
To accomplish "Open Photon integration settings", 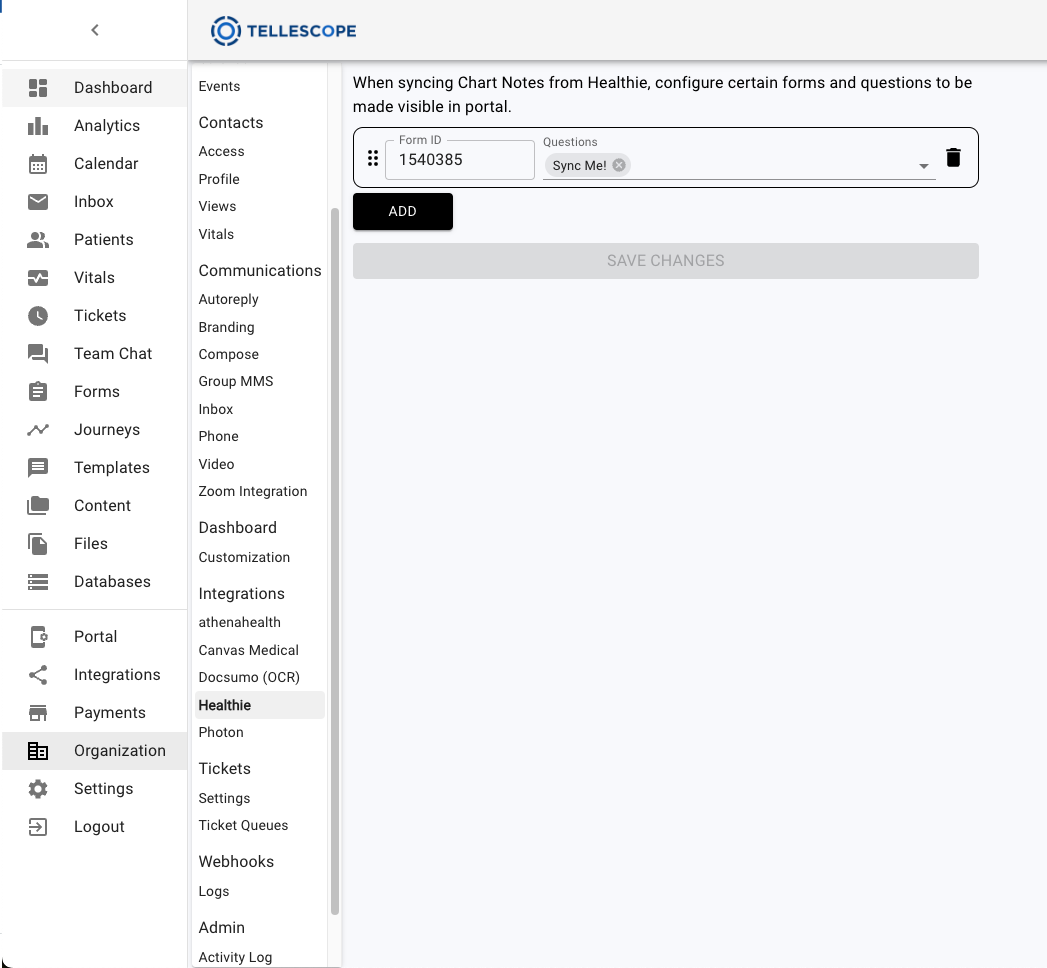I will point(221,732).
